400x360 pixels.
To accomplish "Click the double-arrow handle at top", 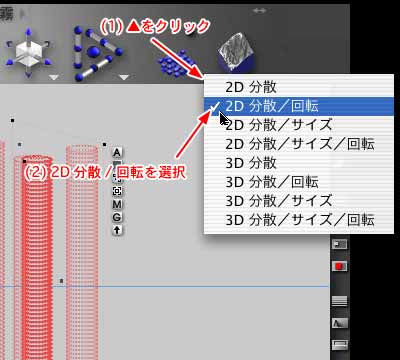I will point(260,11).
